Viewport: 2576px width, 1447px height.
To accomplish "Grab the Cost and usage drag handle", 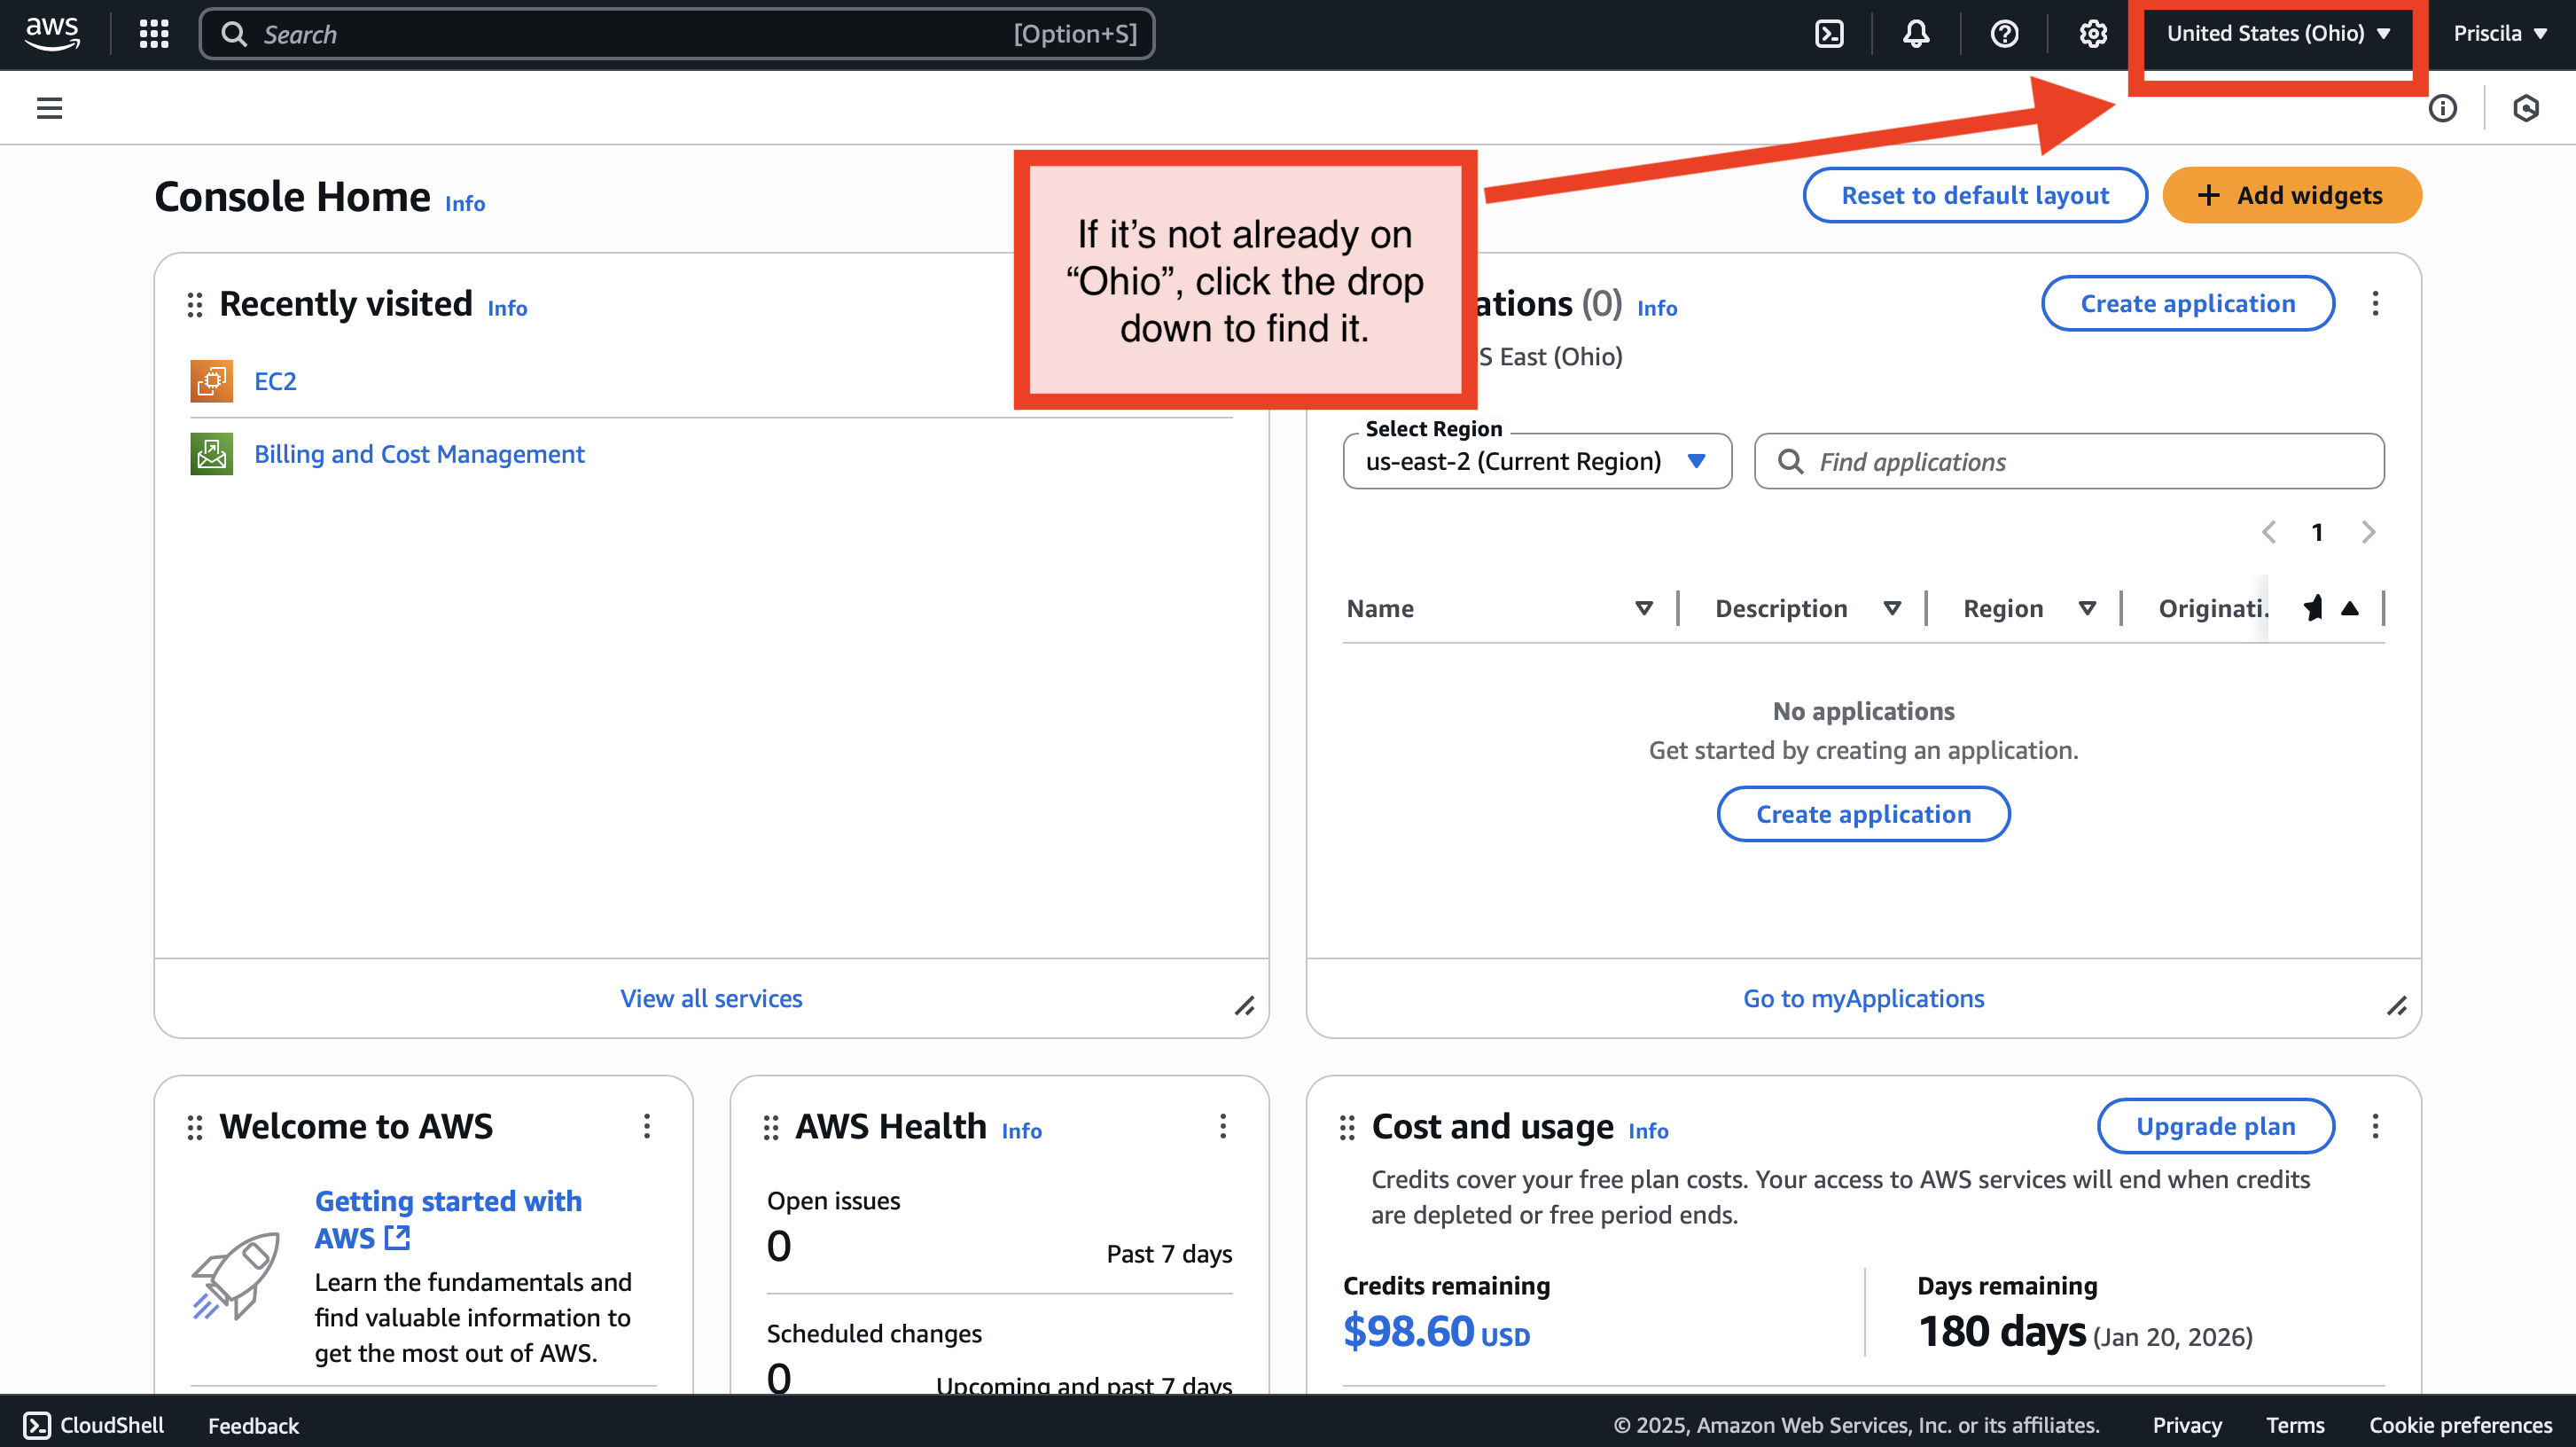I will point(1347,1128).
